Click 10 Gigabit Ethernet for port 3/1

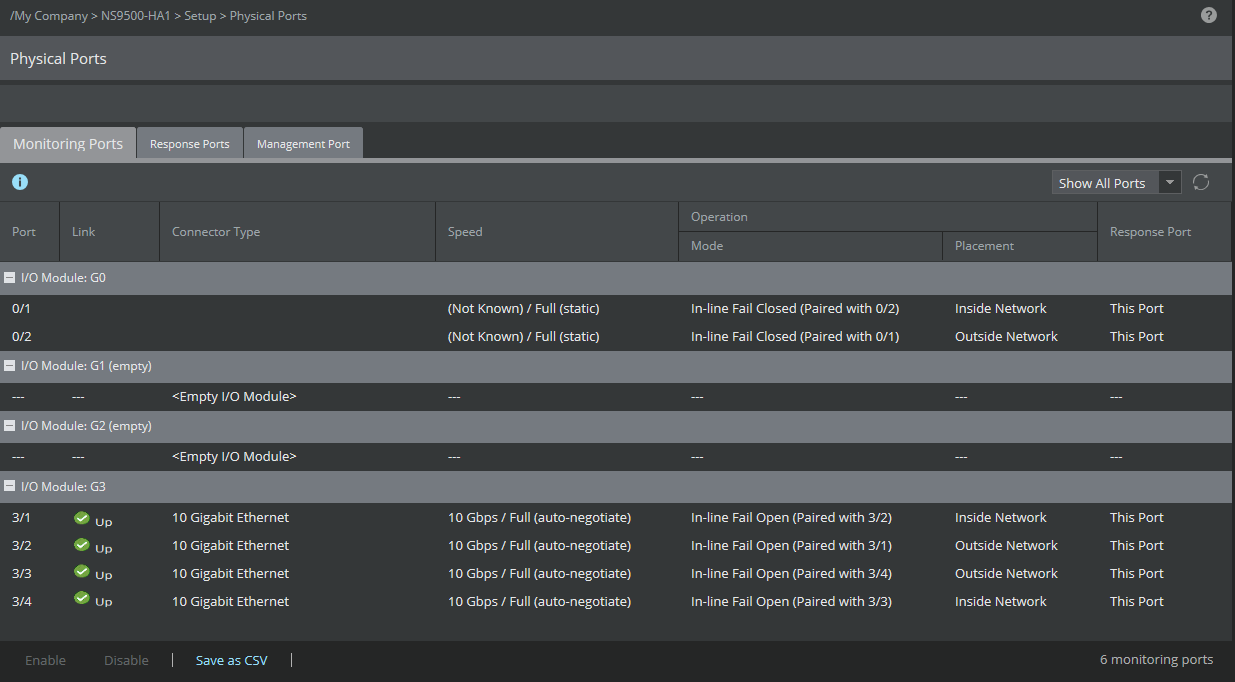[230, 518]
